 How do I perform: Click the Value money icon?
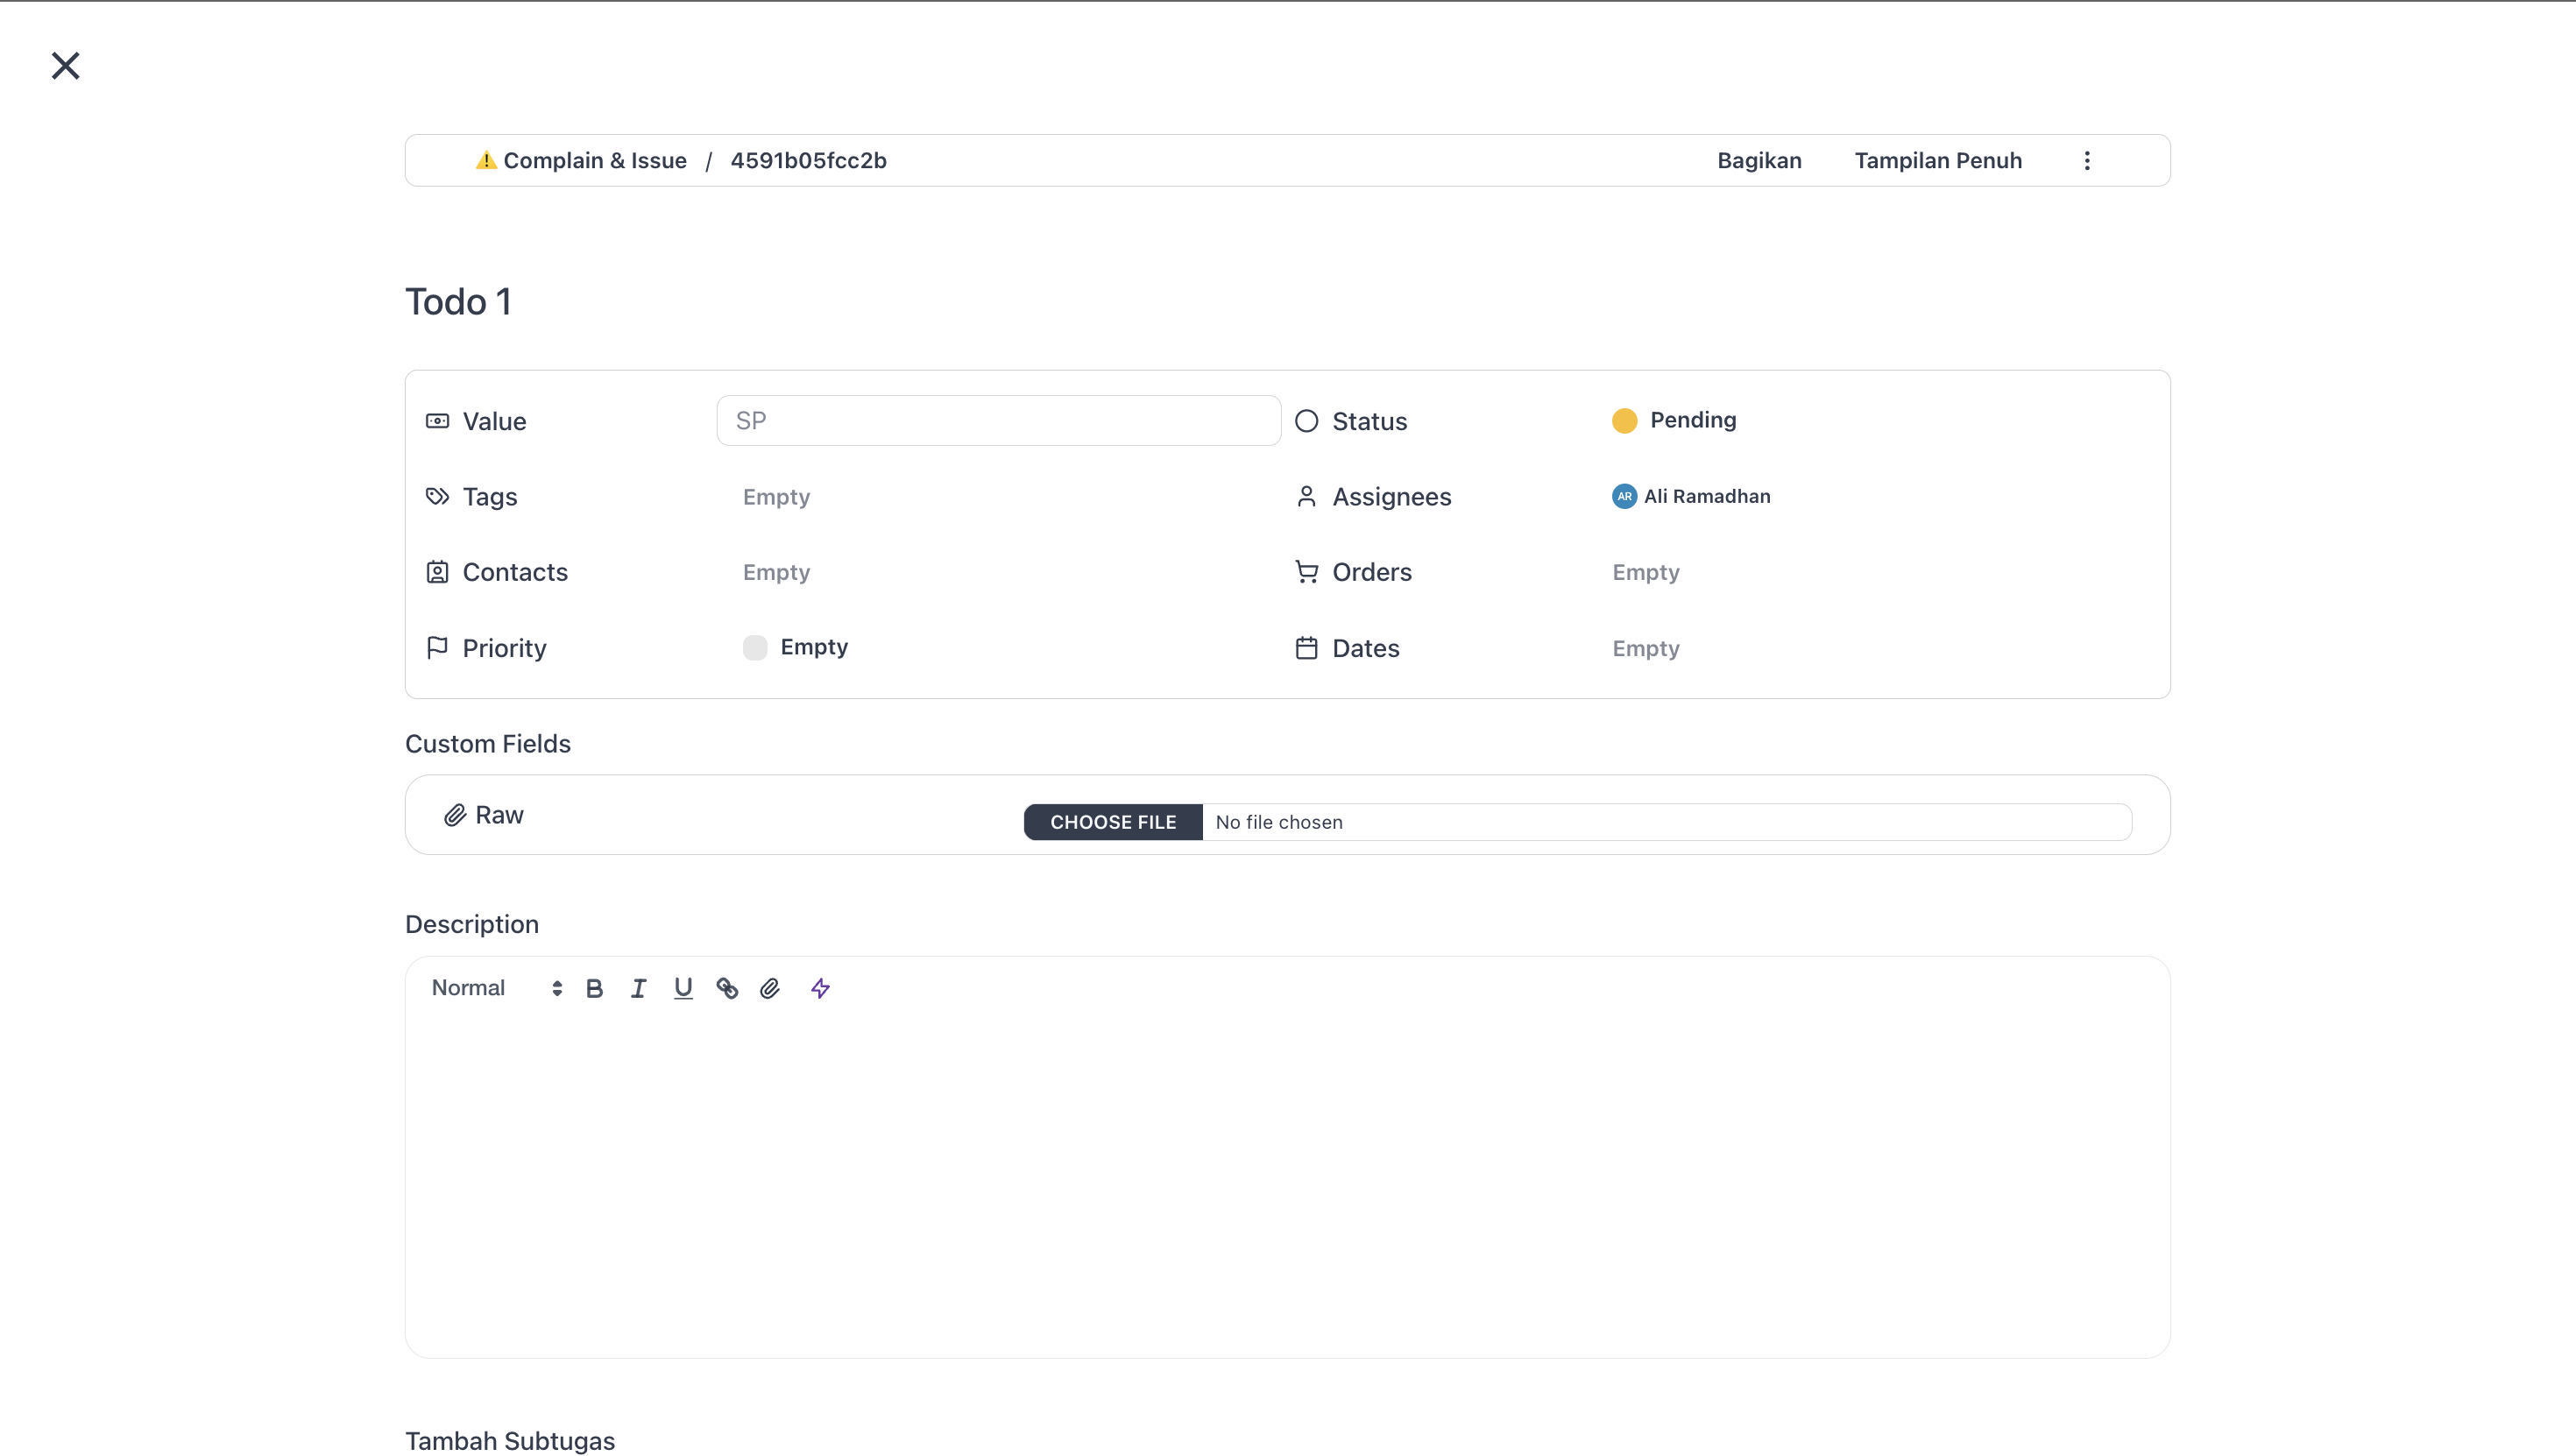[x=437, y=421]
